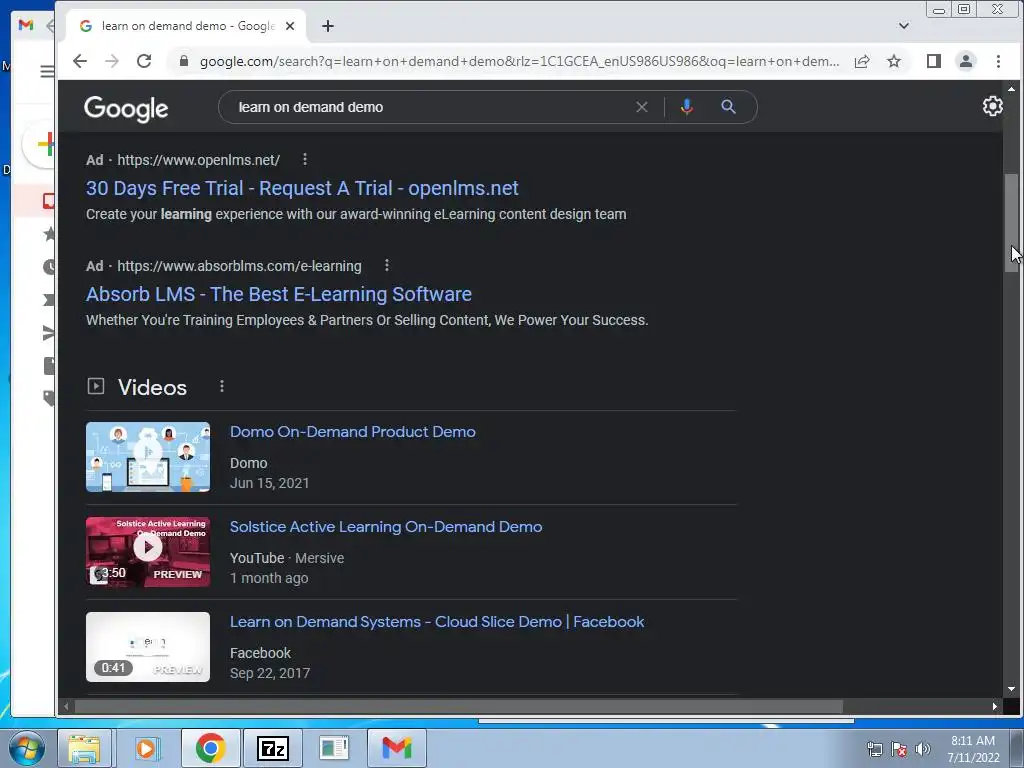Click the Gmail logo in the background window
This screenshot has width=1024, height=768.
25,25
